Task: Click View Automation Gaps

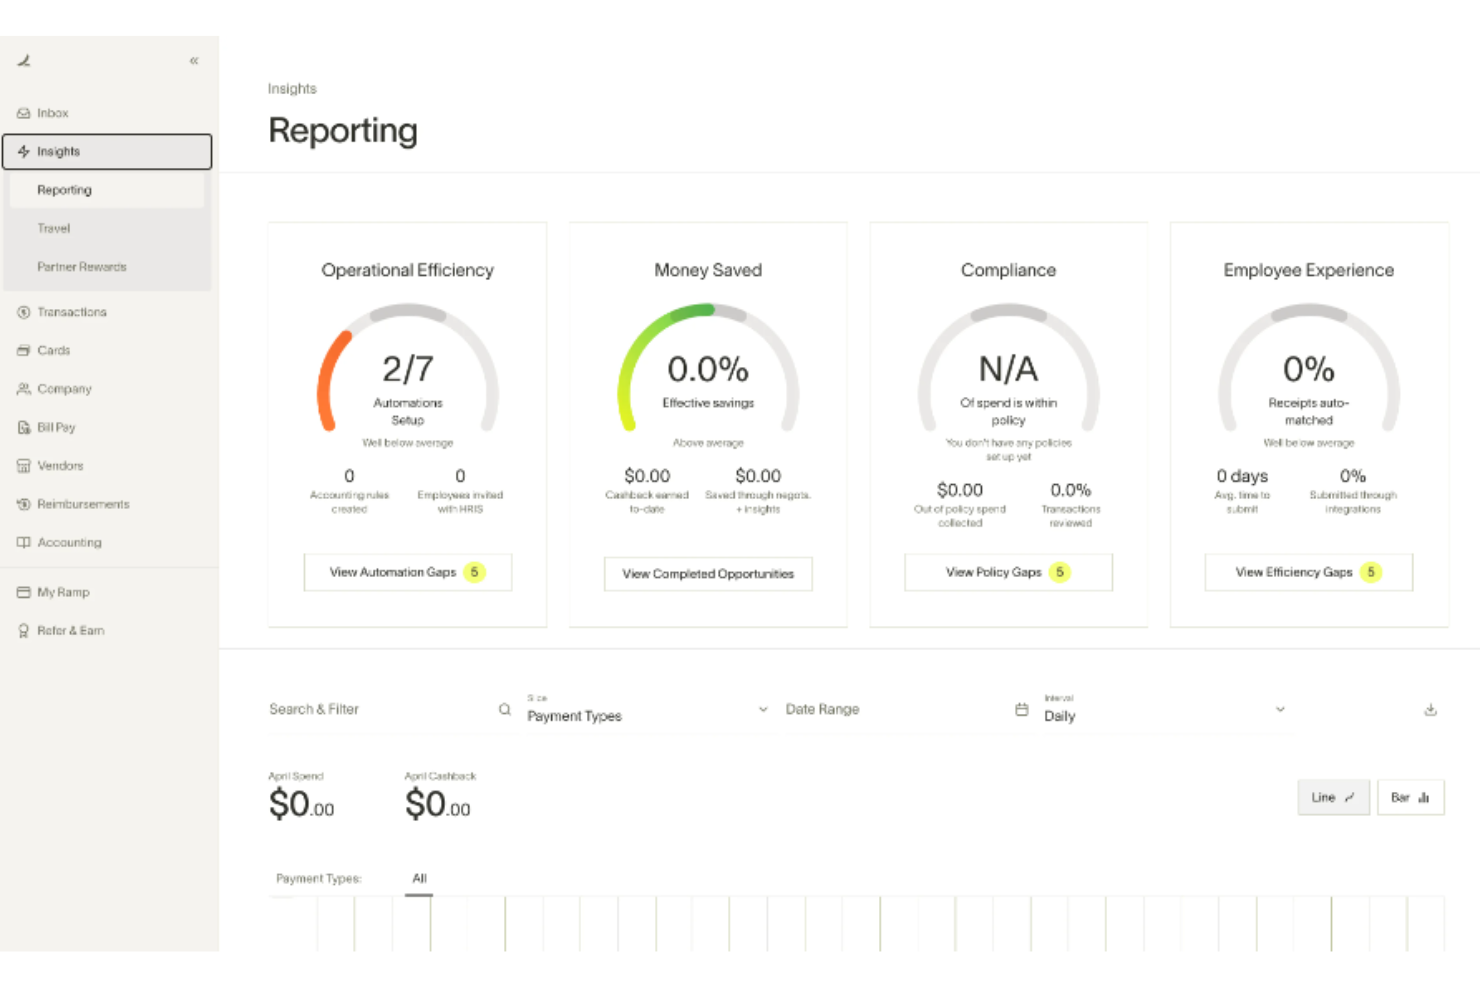Action: tap(407, 572)
